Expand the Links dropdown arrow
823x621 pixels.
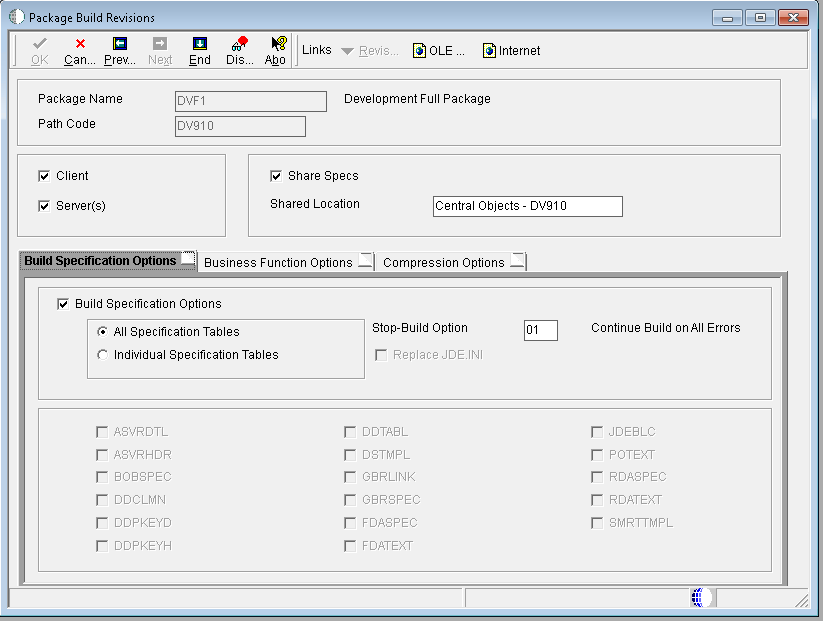[x=347, y=51]
